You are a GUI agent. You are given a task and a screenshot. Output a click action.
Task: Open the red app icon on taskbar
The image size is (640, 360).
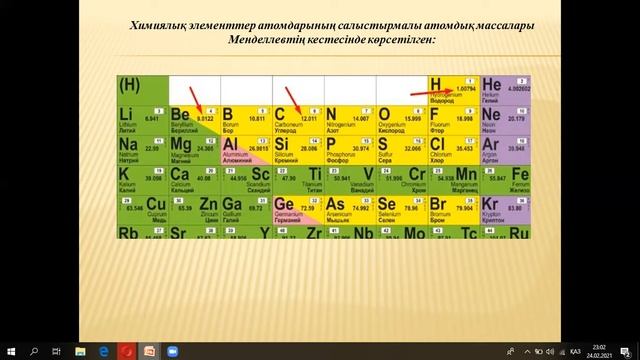tap(127, 351)
